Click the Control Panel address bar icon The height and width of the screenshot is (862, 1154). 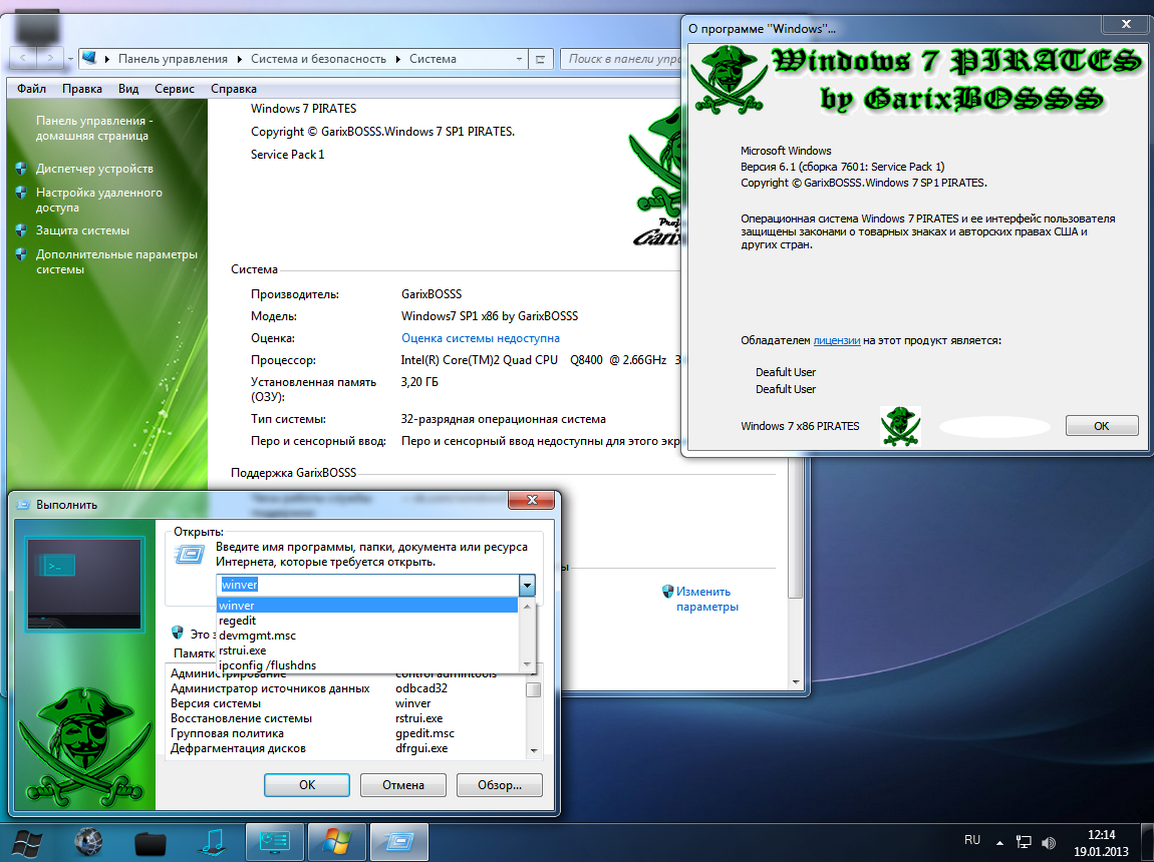tap(90, 57)
